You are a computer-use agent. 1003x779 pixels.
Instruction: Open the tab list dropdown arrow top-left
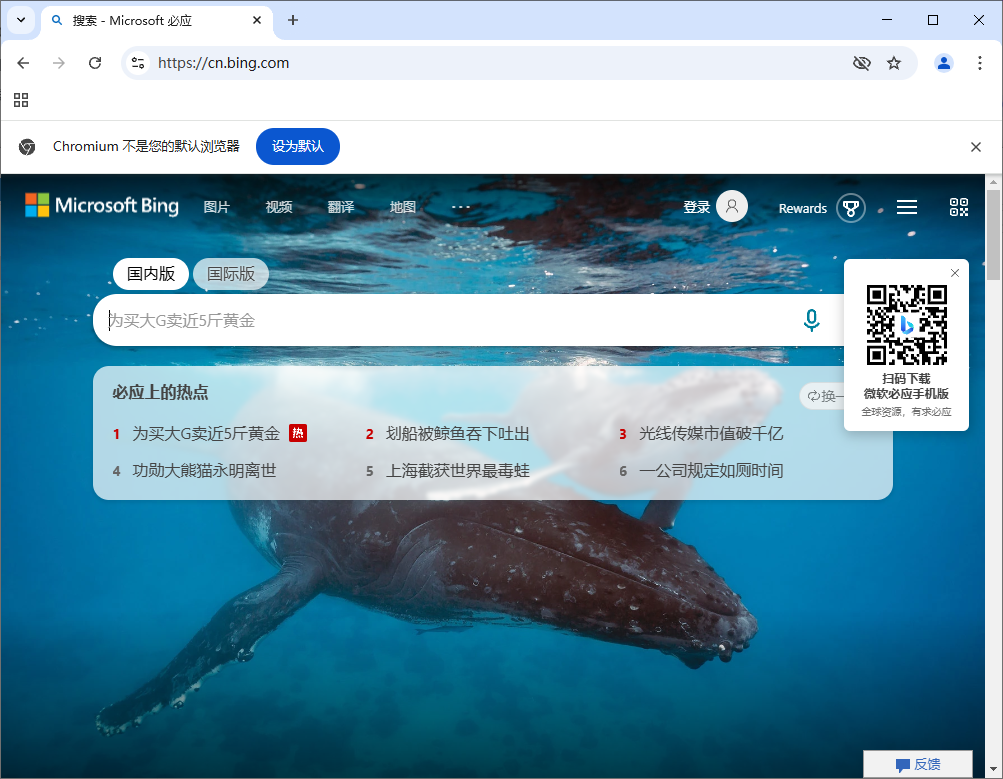20,20
